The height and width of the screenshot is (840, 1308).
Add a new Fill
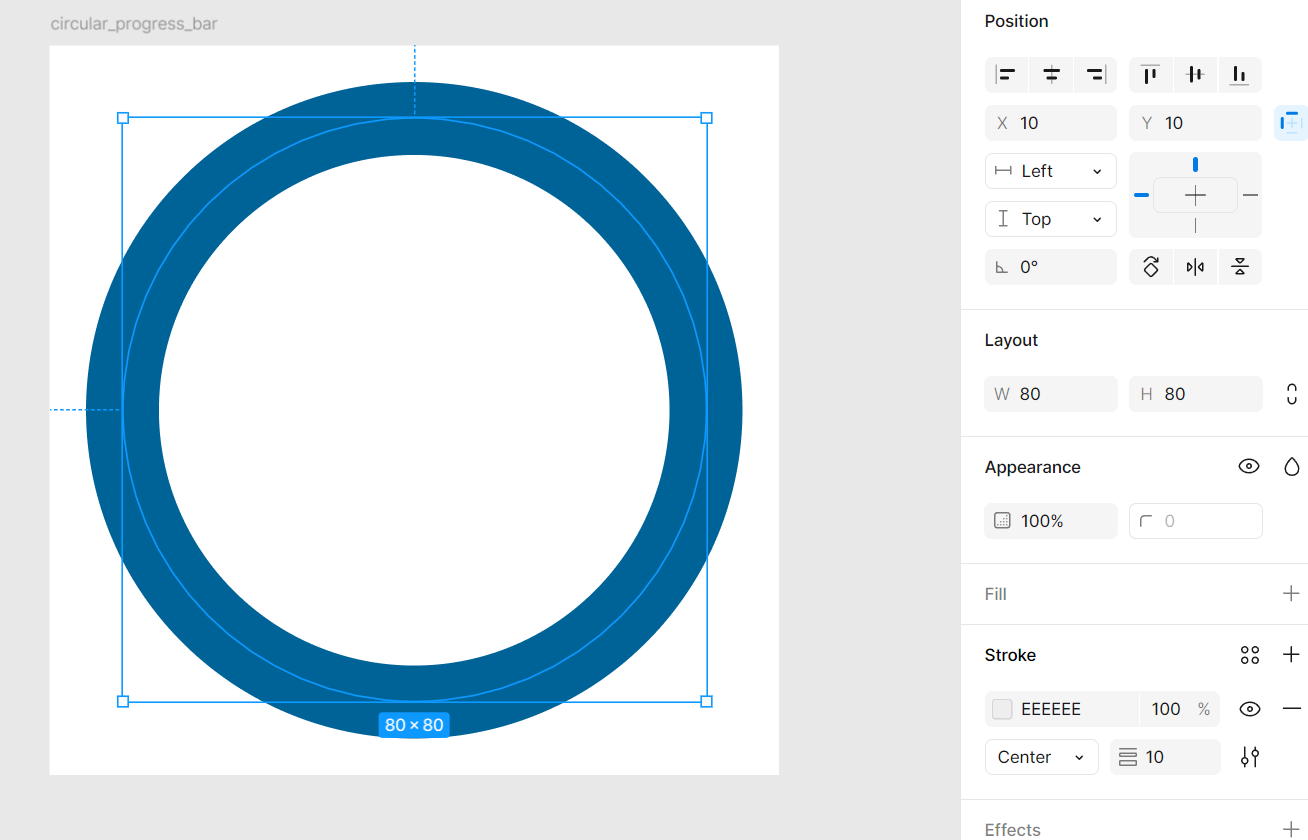(x=1290, y=593)
